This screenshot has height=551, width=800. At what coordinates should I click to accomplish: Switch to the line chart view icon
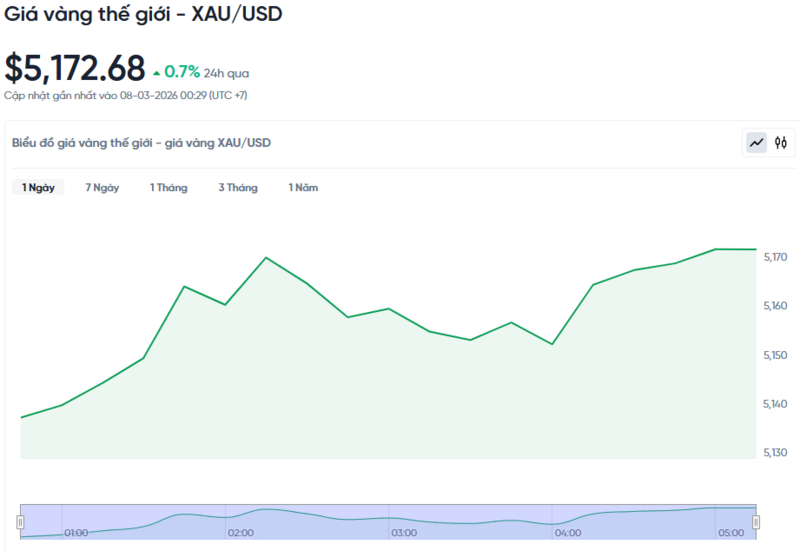click(756, 143)
